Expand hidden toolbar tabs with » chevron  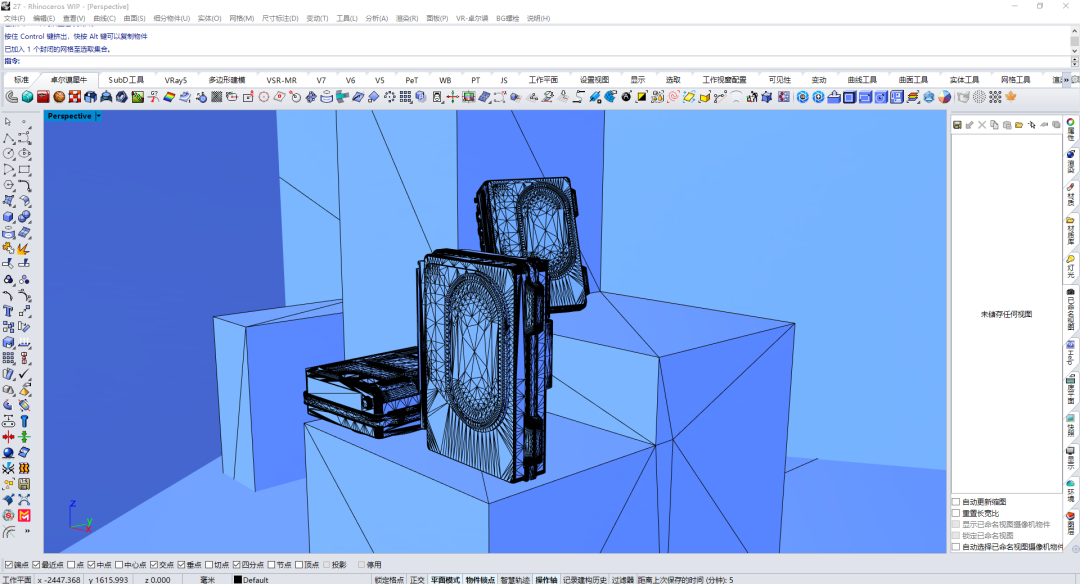[x=1066, y=80]
